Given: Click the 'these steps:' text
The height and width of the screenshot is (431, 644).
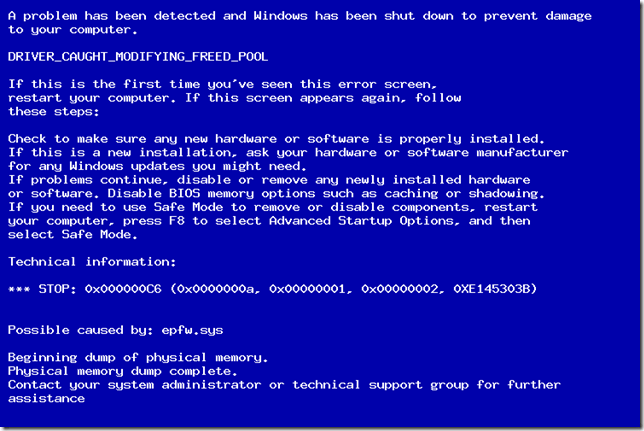Looking at the screenshot, I should 53,112.
